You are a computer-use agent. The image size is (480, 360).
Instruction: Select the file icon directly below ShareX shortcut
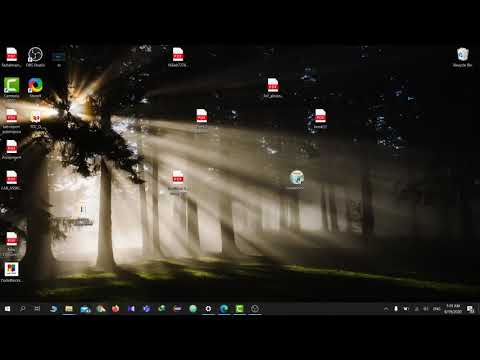pyautogui.click(x=35, y=119)
